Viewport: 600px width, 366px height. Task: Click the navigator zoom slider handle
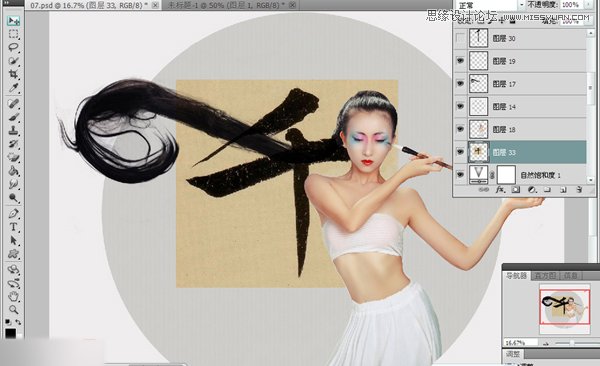572,343
